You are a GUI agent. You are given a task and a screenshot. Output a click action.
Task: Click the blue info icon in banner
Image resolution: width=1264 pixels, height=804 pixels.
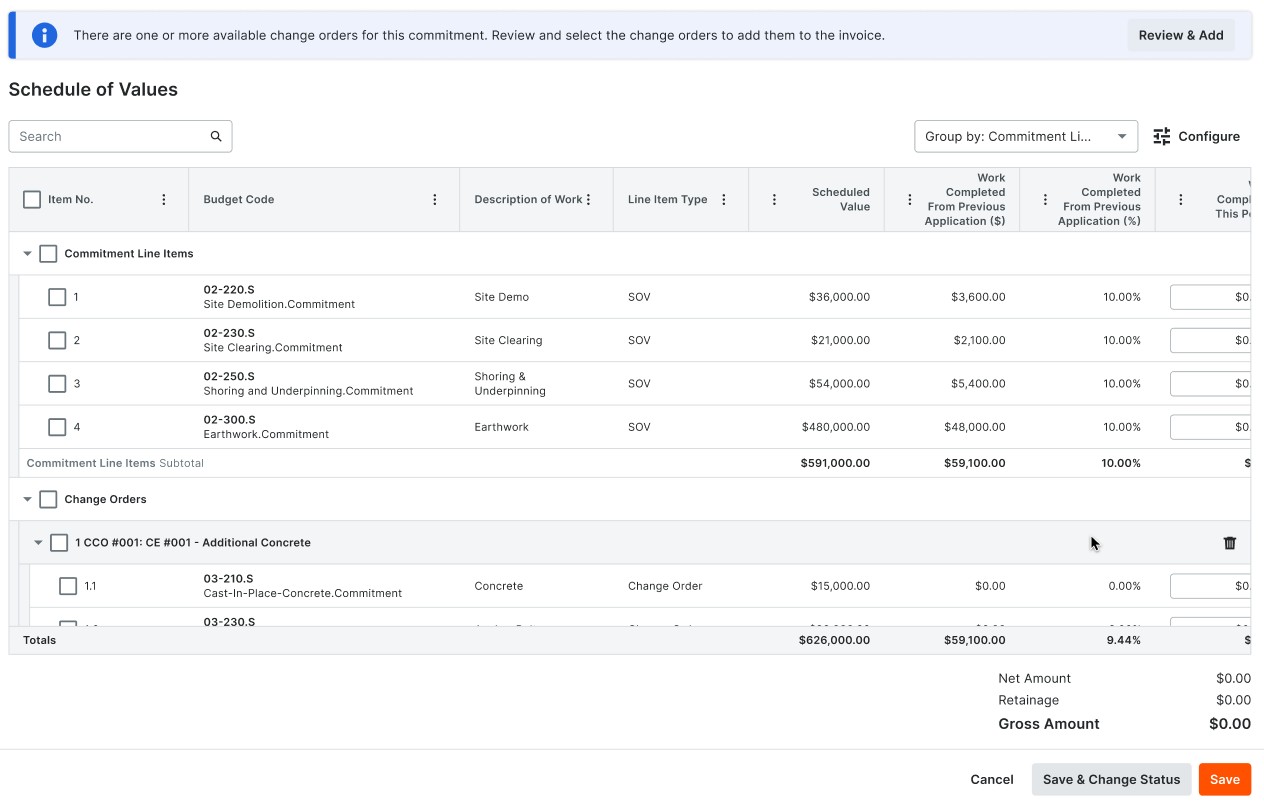click(44, 35)
